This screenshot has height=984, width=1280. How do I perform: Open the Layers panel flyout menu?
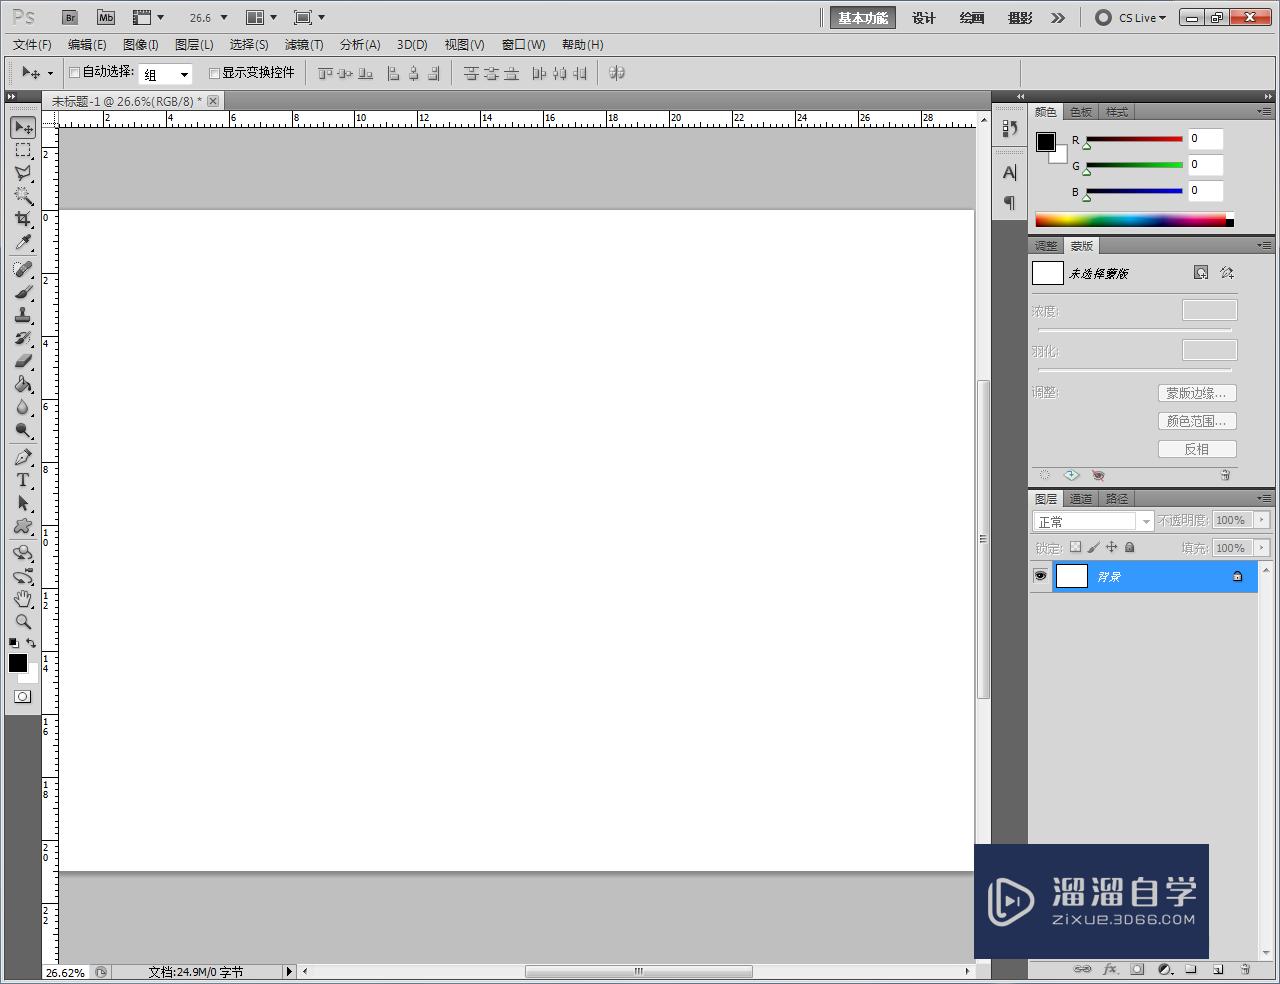tap(1264, 498)
